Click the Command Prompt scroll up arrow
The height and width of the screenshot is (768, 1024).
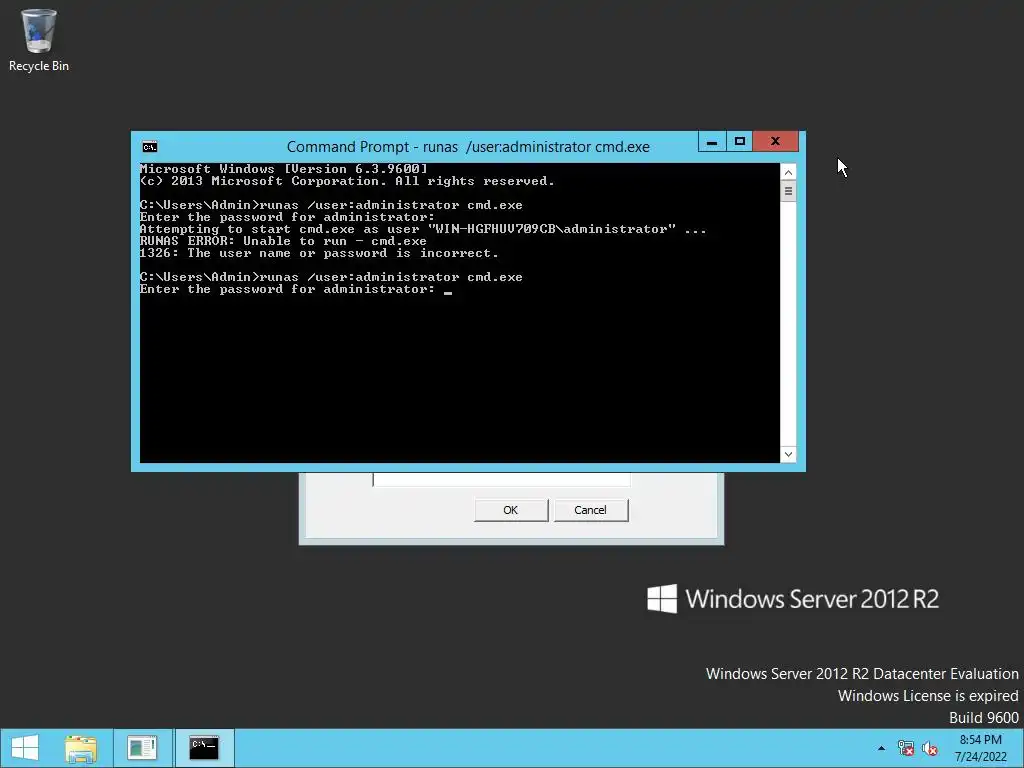tap(788, 172)
